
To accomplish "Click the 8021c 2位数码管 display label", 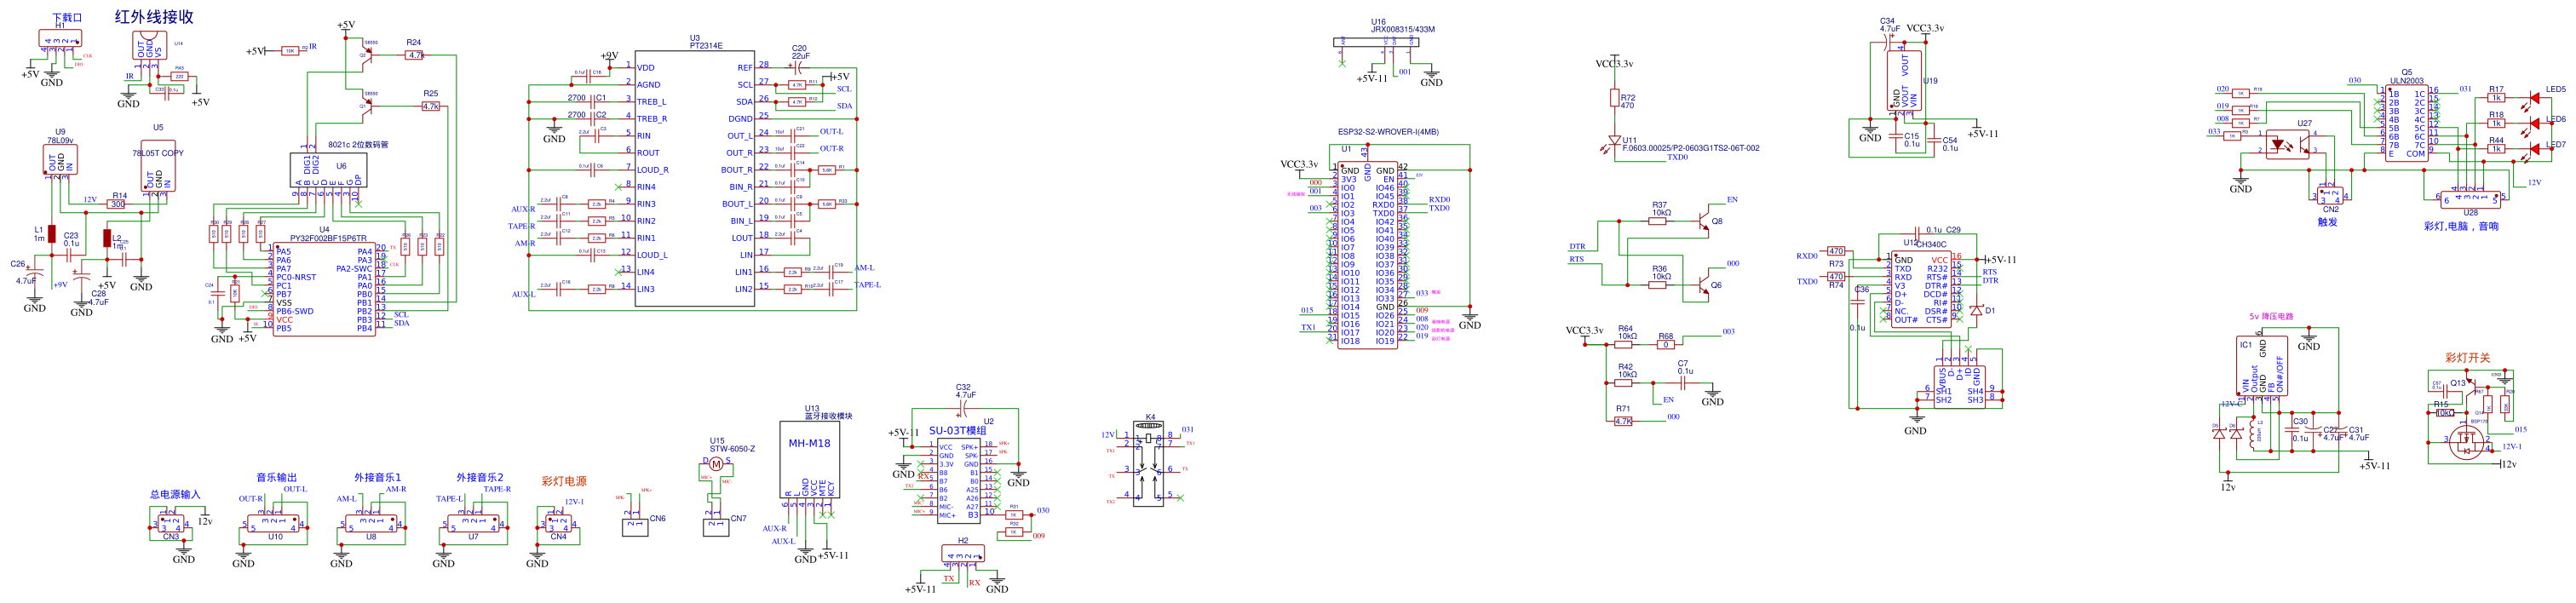I will 358,145.
